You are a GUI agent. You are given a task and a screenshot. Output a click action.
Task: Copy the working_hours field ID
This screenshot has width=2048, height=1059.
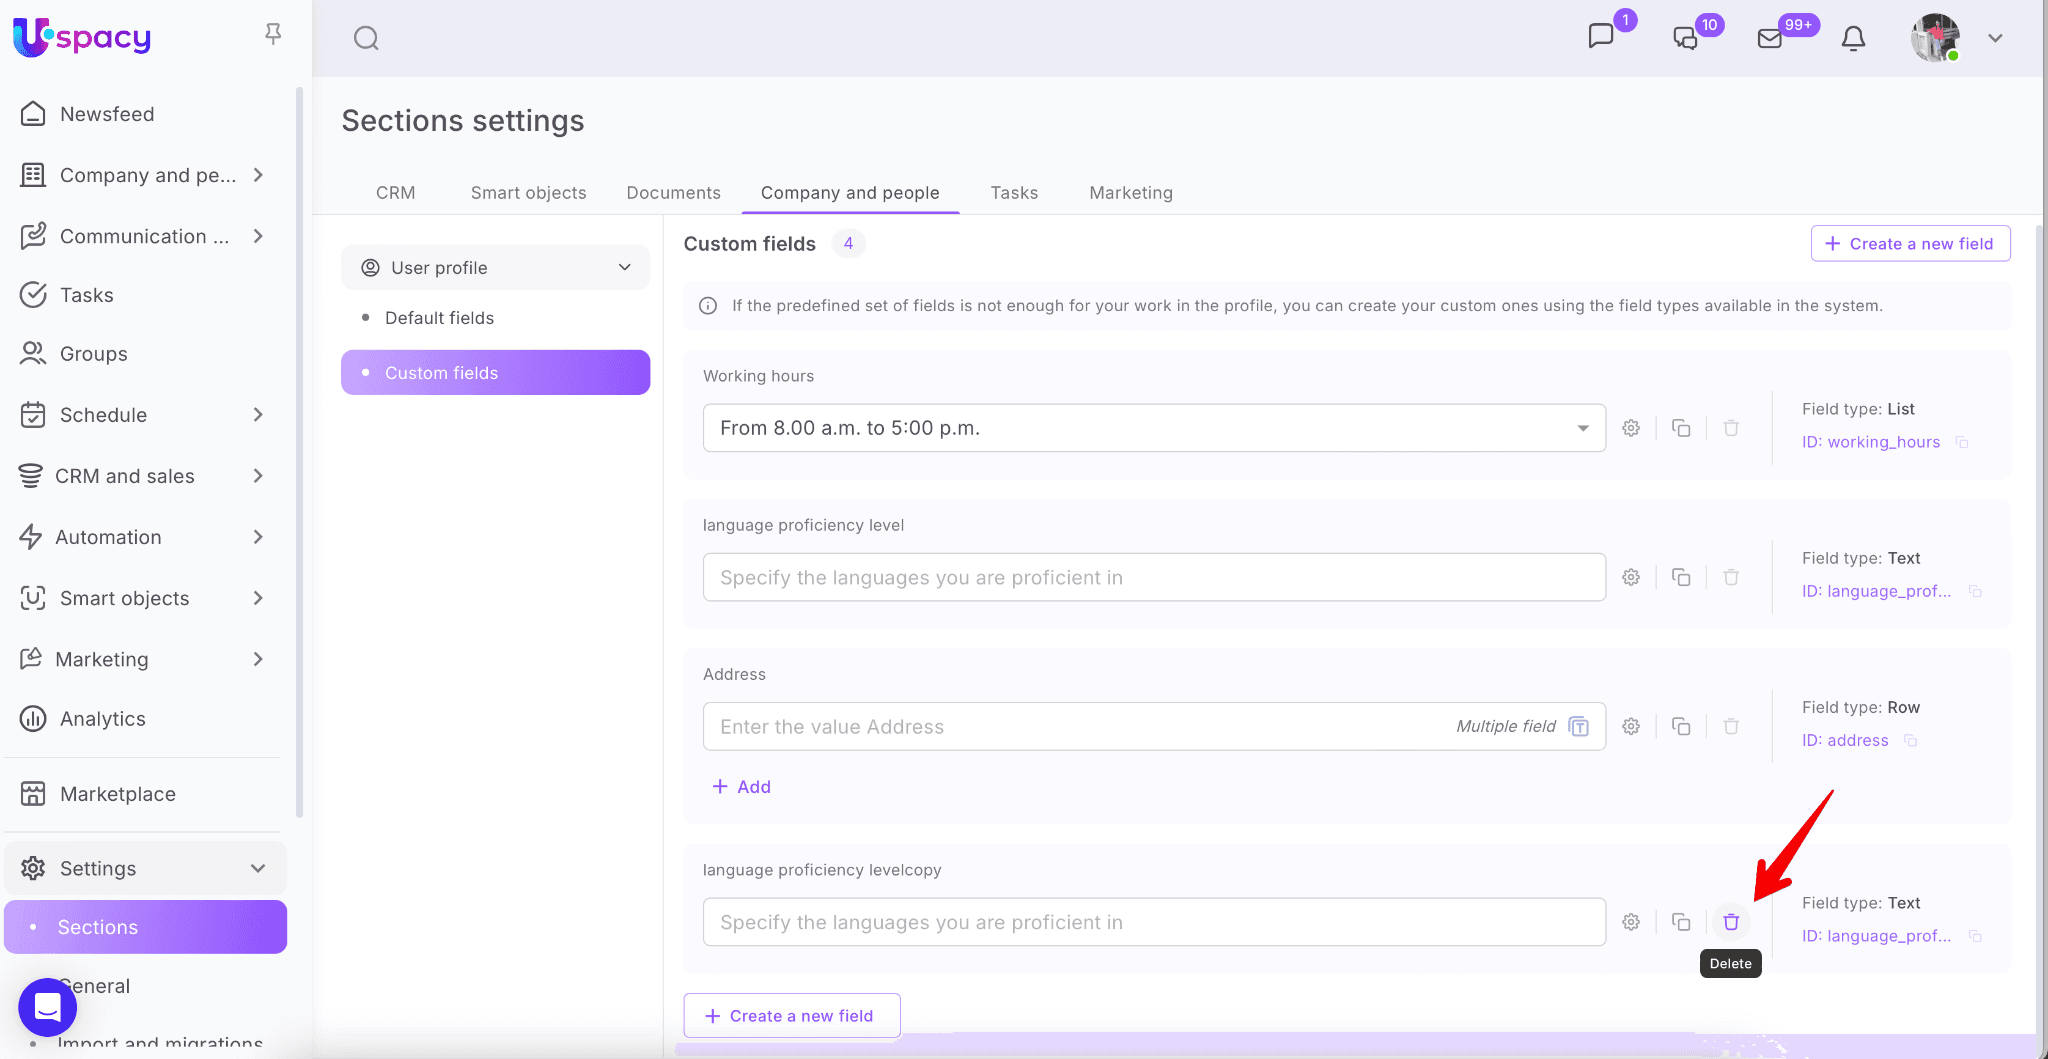click(1962, 442)
